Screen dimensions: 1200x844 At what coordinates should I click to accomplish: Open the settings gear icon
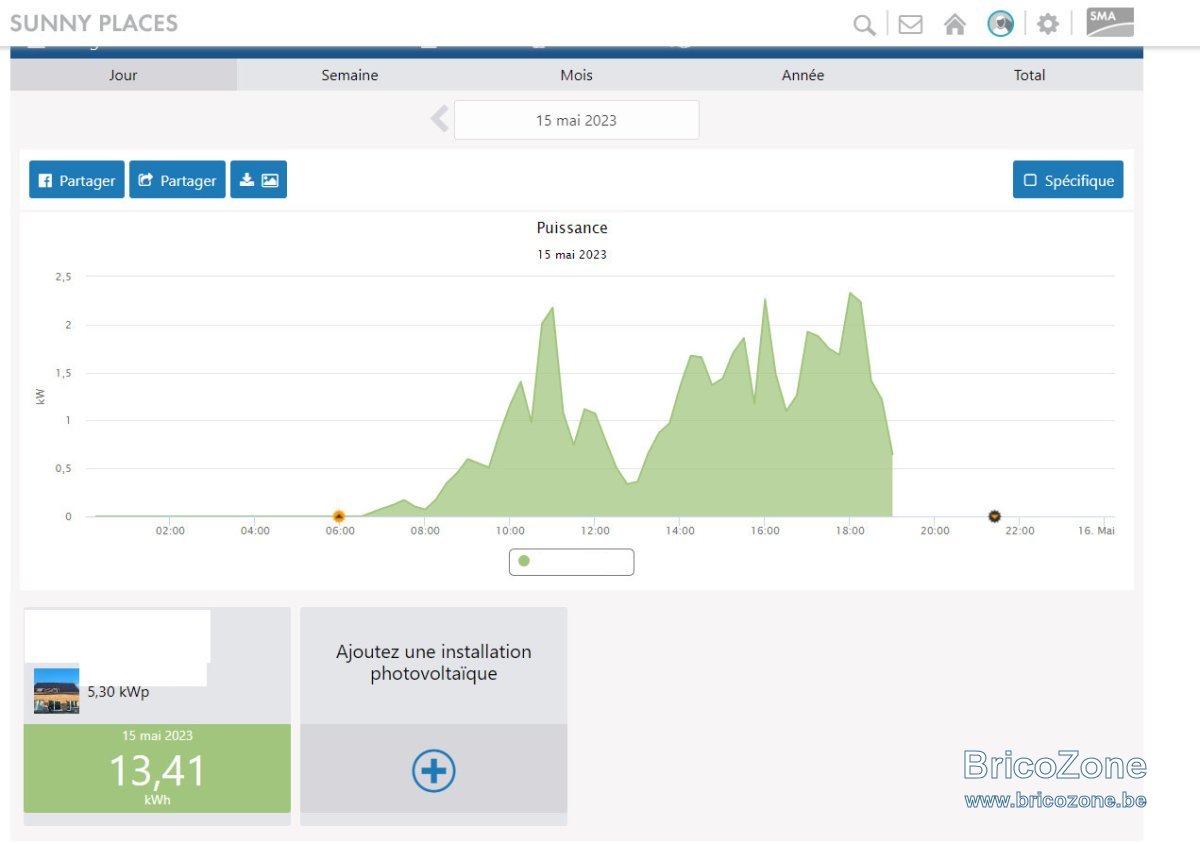(1047, 24)
